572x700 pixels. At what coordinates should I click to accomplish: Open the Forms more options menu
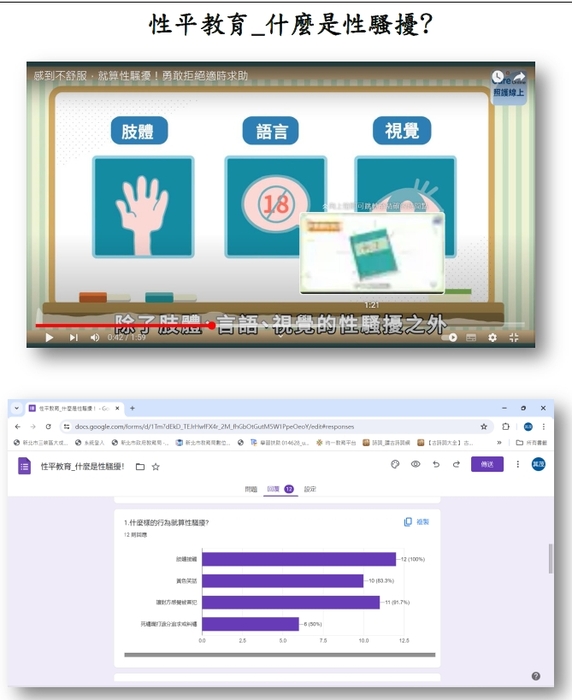coord(518,464)
